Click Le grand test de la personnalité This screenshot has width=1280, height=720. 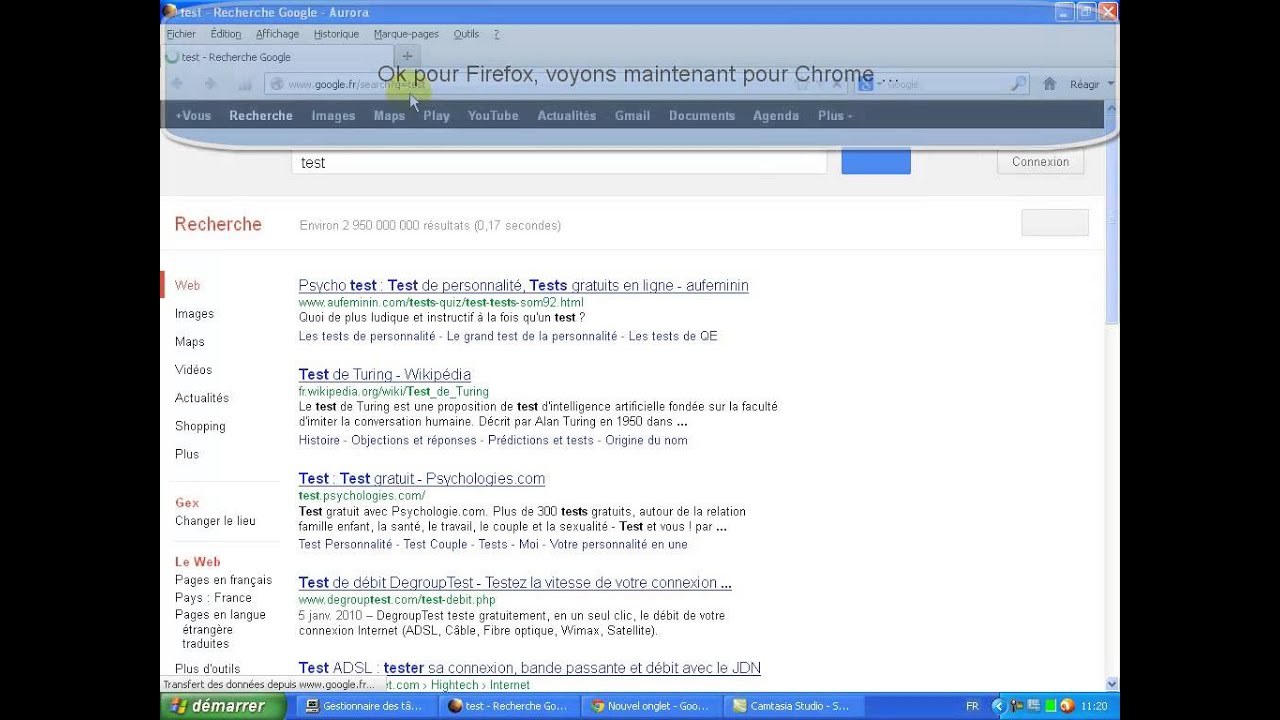(532, 336)
